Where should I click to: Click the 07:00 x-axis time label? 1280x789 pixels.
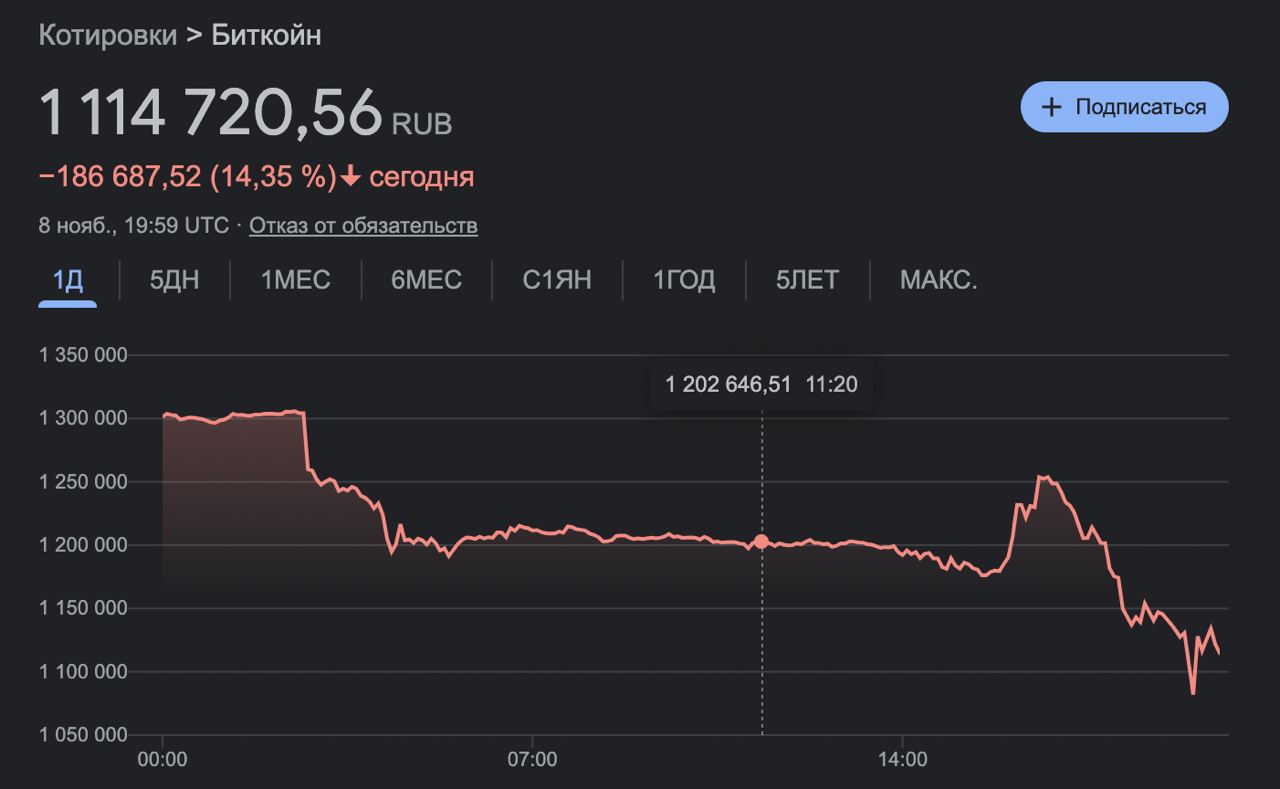(x=532, y=760)
